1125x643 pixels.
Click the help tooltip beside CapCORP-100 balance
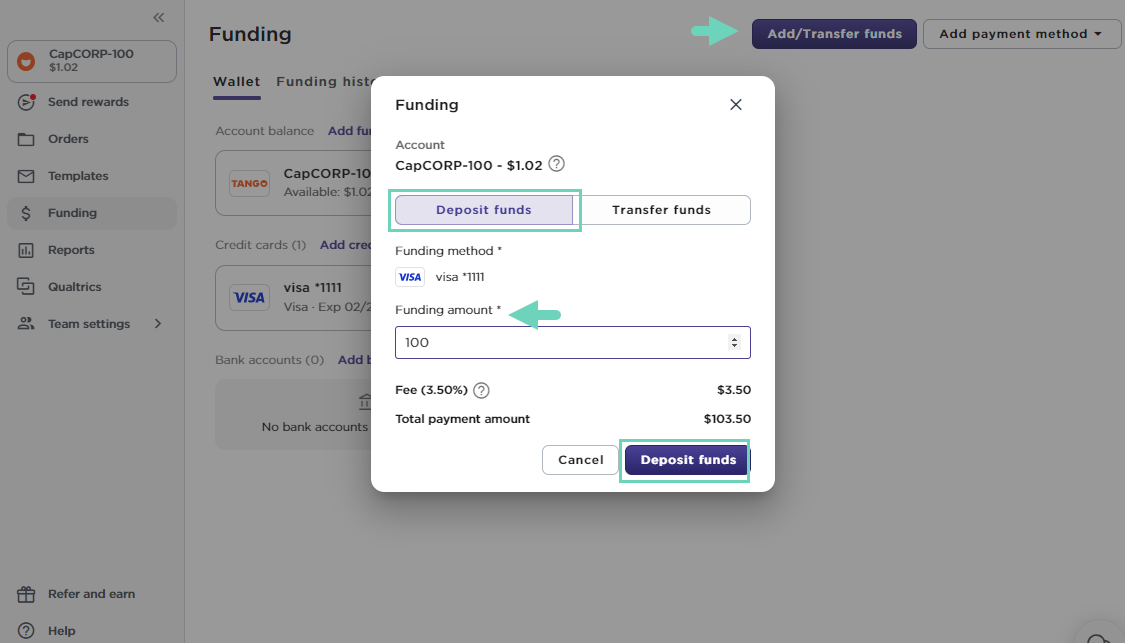tap(557, 164)
